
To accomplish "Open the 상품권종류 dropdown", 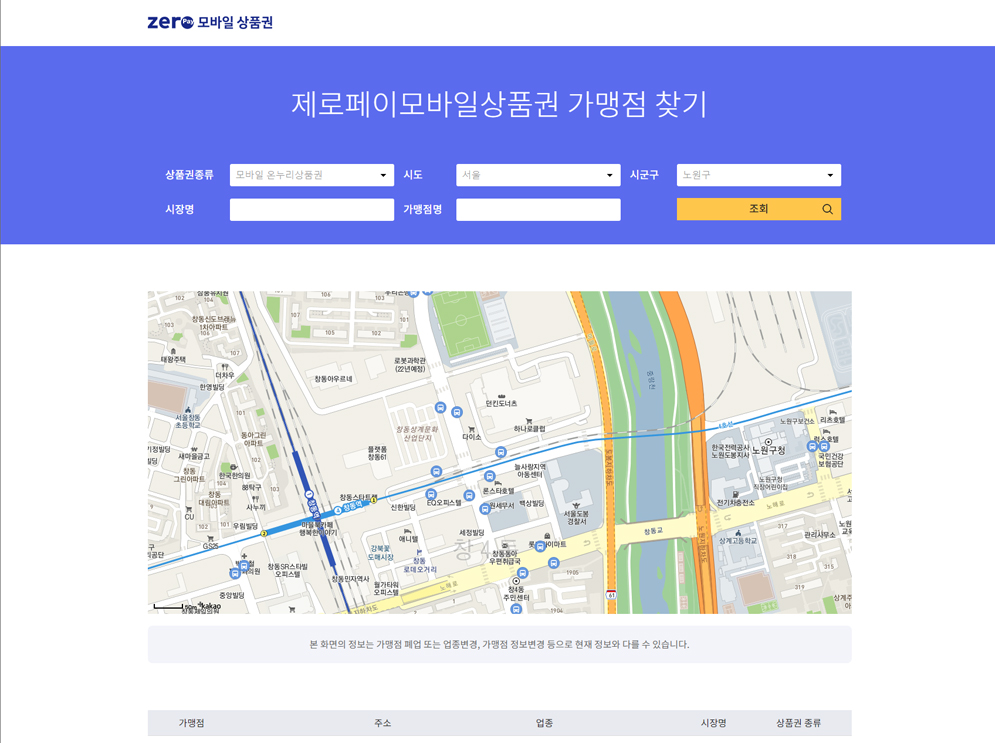I will (x=312, y=174).
